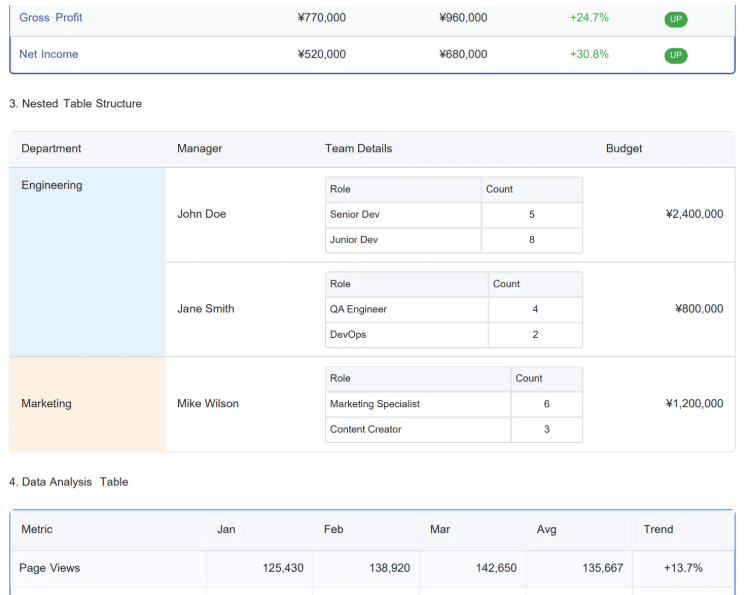Select the Budget column header
This screenshot has height=595, width=755.
click(624, 149)
